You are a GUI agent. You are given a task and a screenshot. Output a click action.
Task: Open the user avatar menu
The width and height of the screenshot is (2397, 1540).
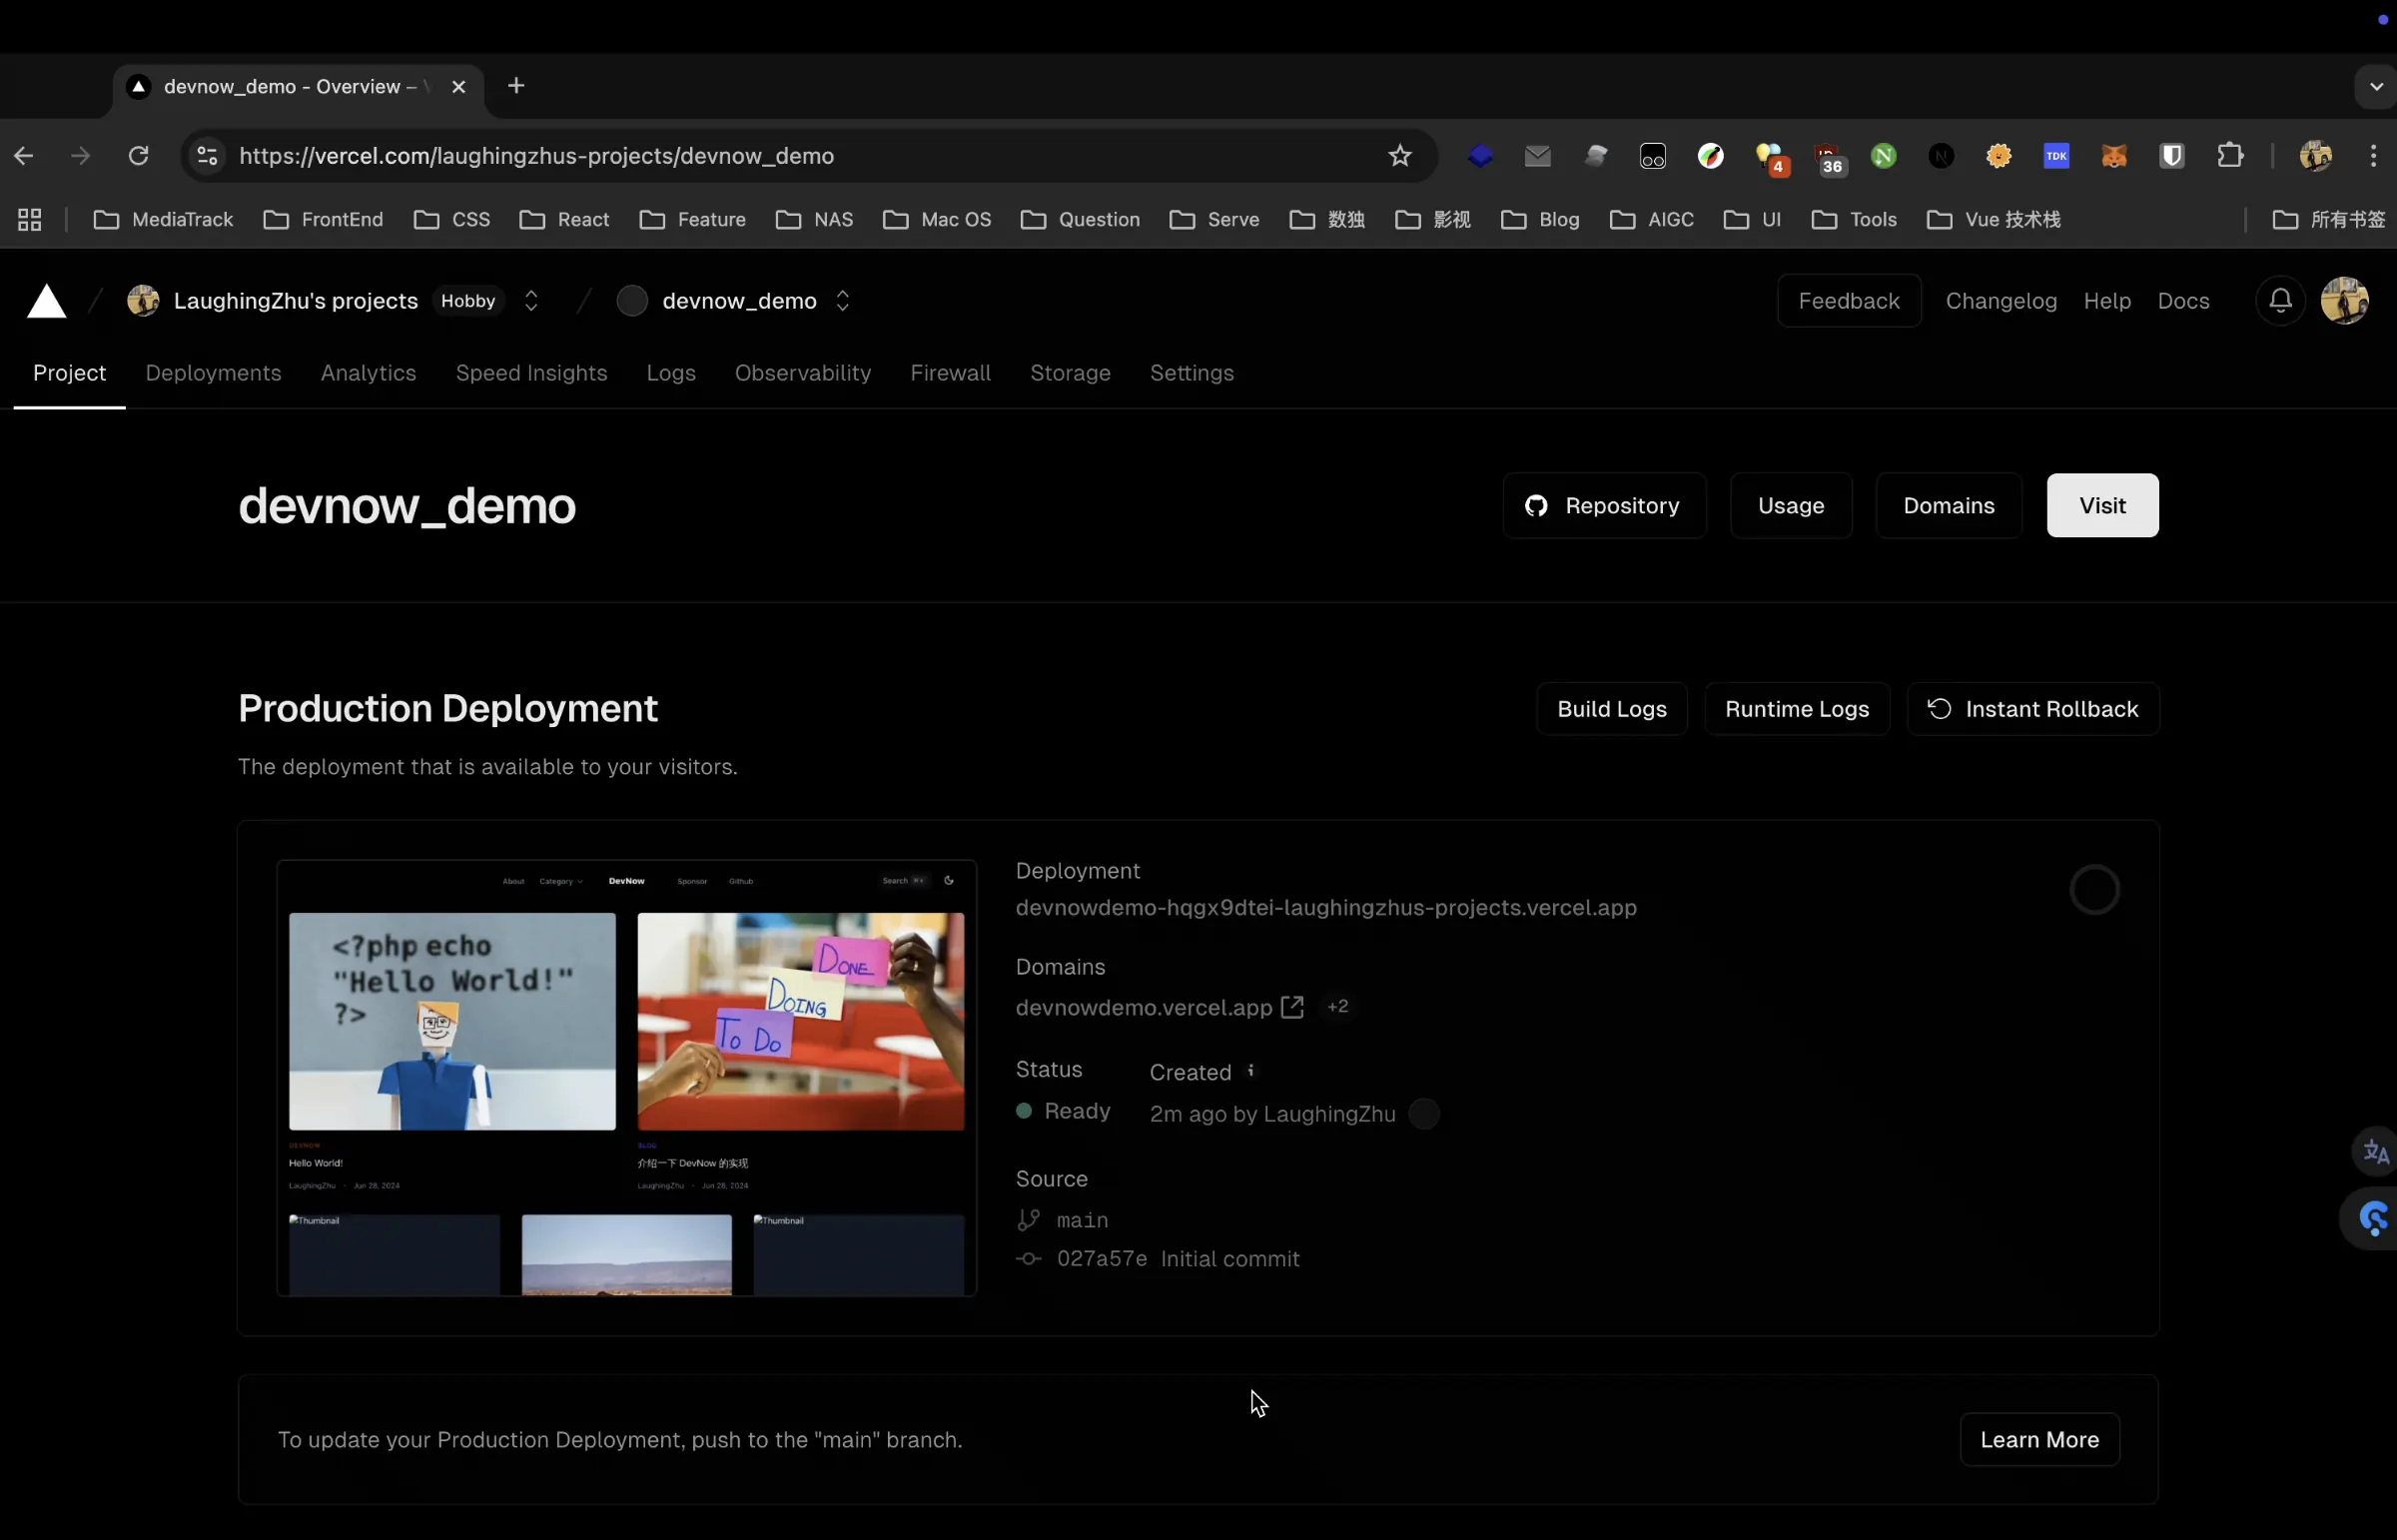pos(2344,301)
